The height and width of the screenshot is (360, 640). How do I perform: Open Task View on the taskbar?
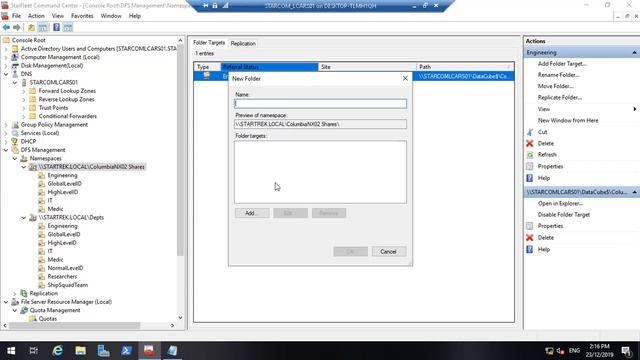[34, 351]
